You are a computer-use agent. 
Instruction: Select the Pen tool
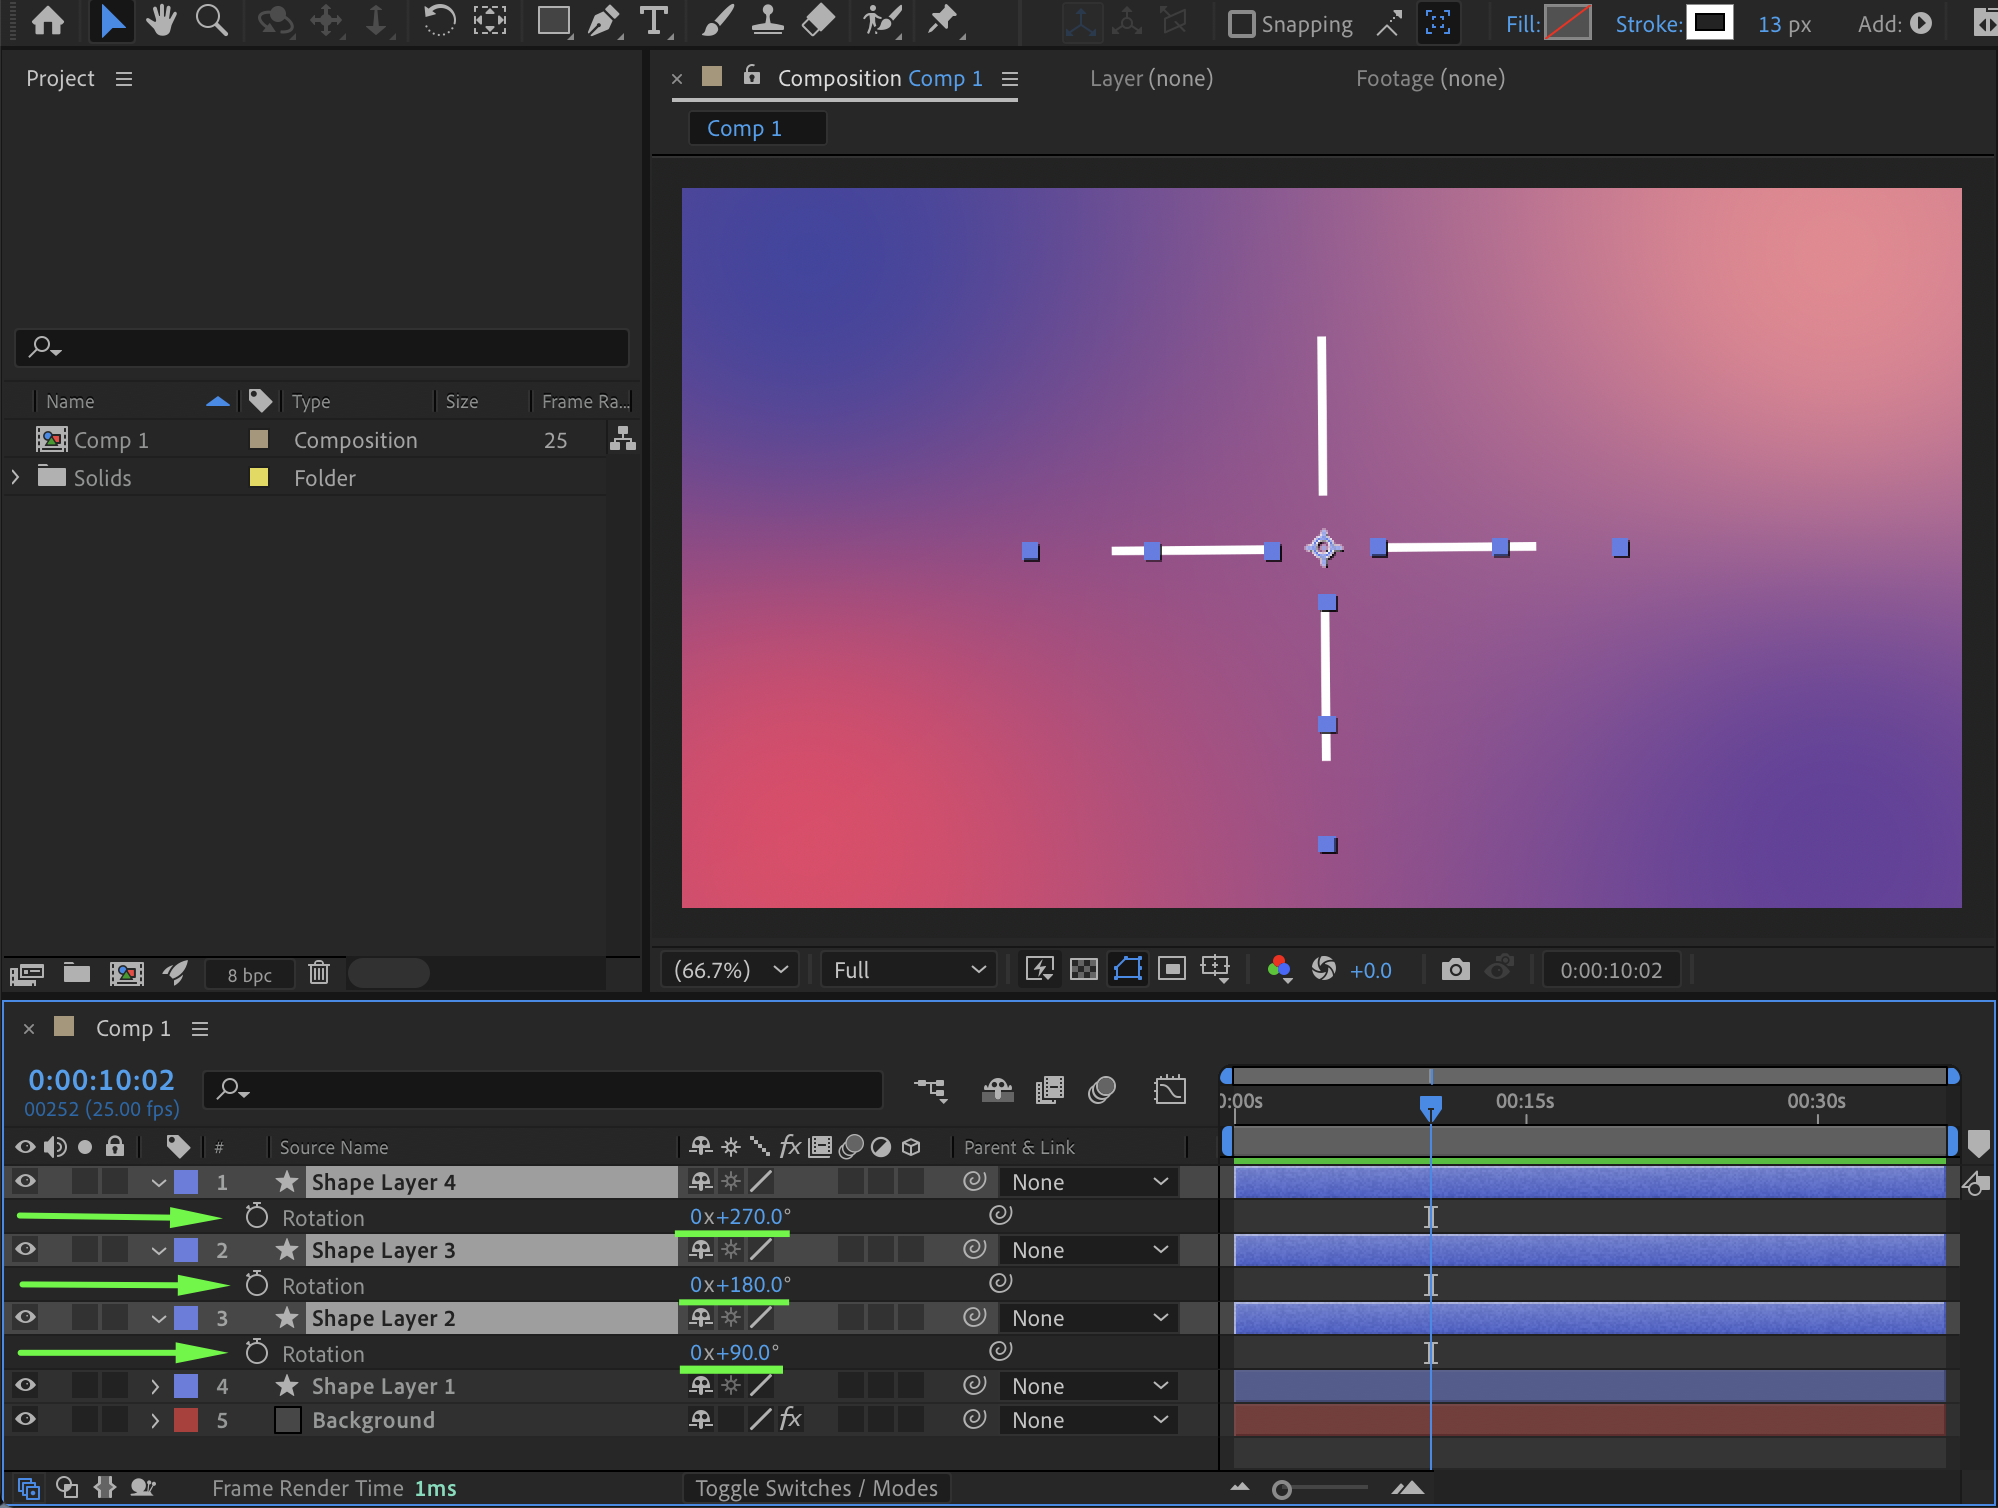pyautogui.click(x=603, y=21)
